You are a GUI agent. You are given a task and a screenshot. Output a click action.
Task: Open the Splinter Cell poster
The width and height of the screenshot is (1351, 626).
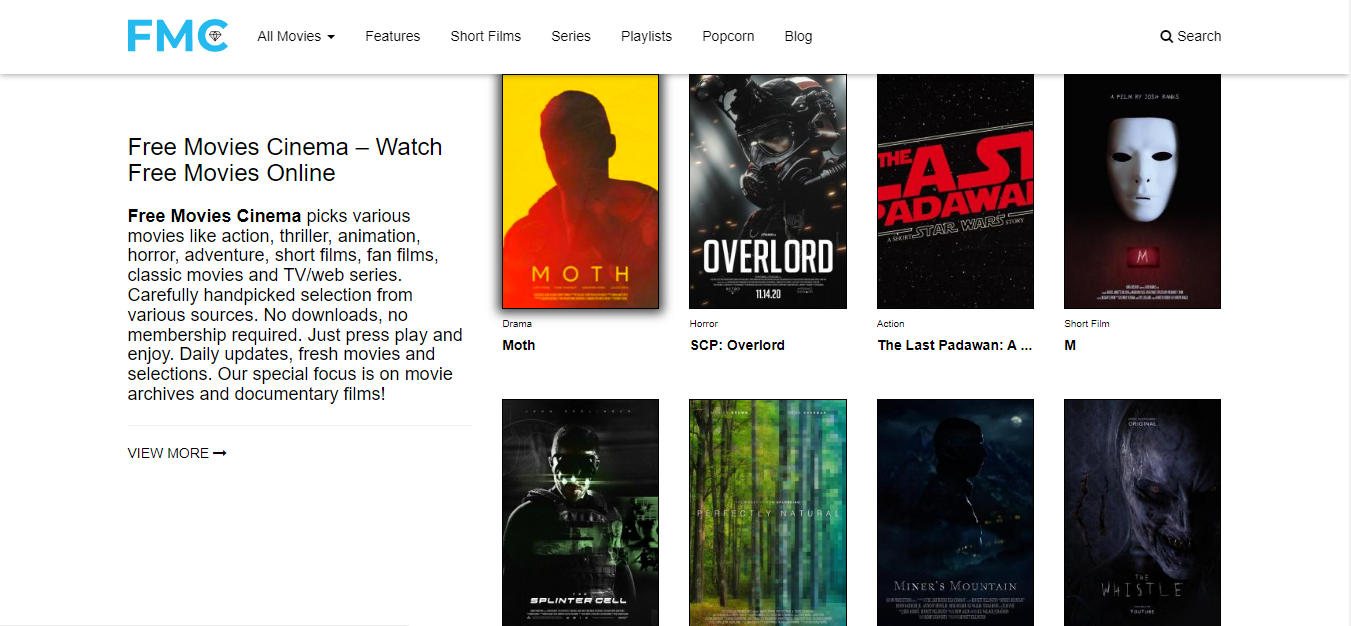(580, 512)
